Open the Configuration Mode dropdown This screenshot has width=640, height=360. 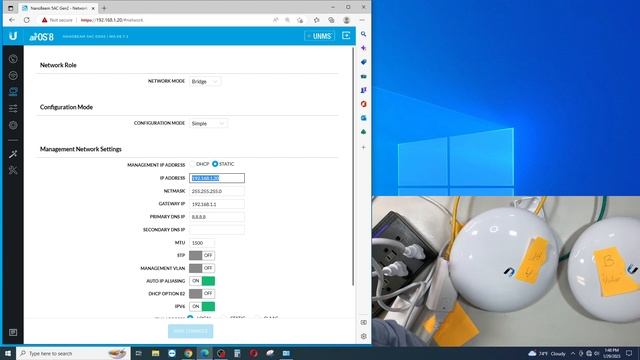coord(208,123)
